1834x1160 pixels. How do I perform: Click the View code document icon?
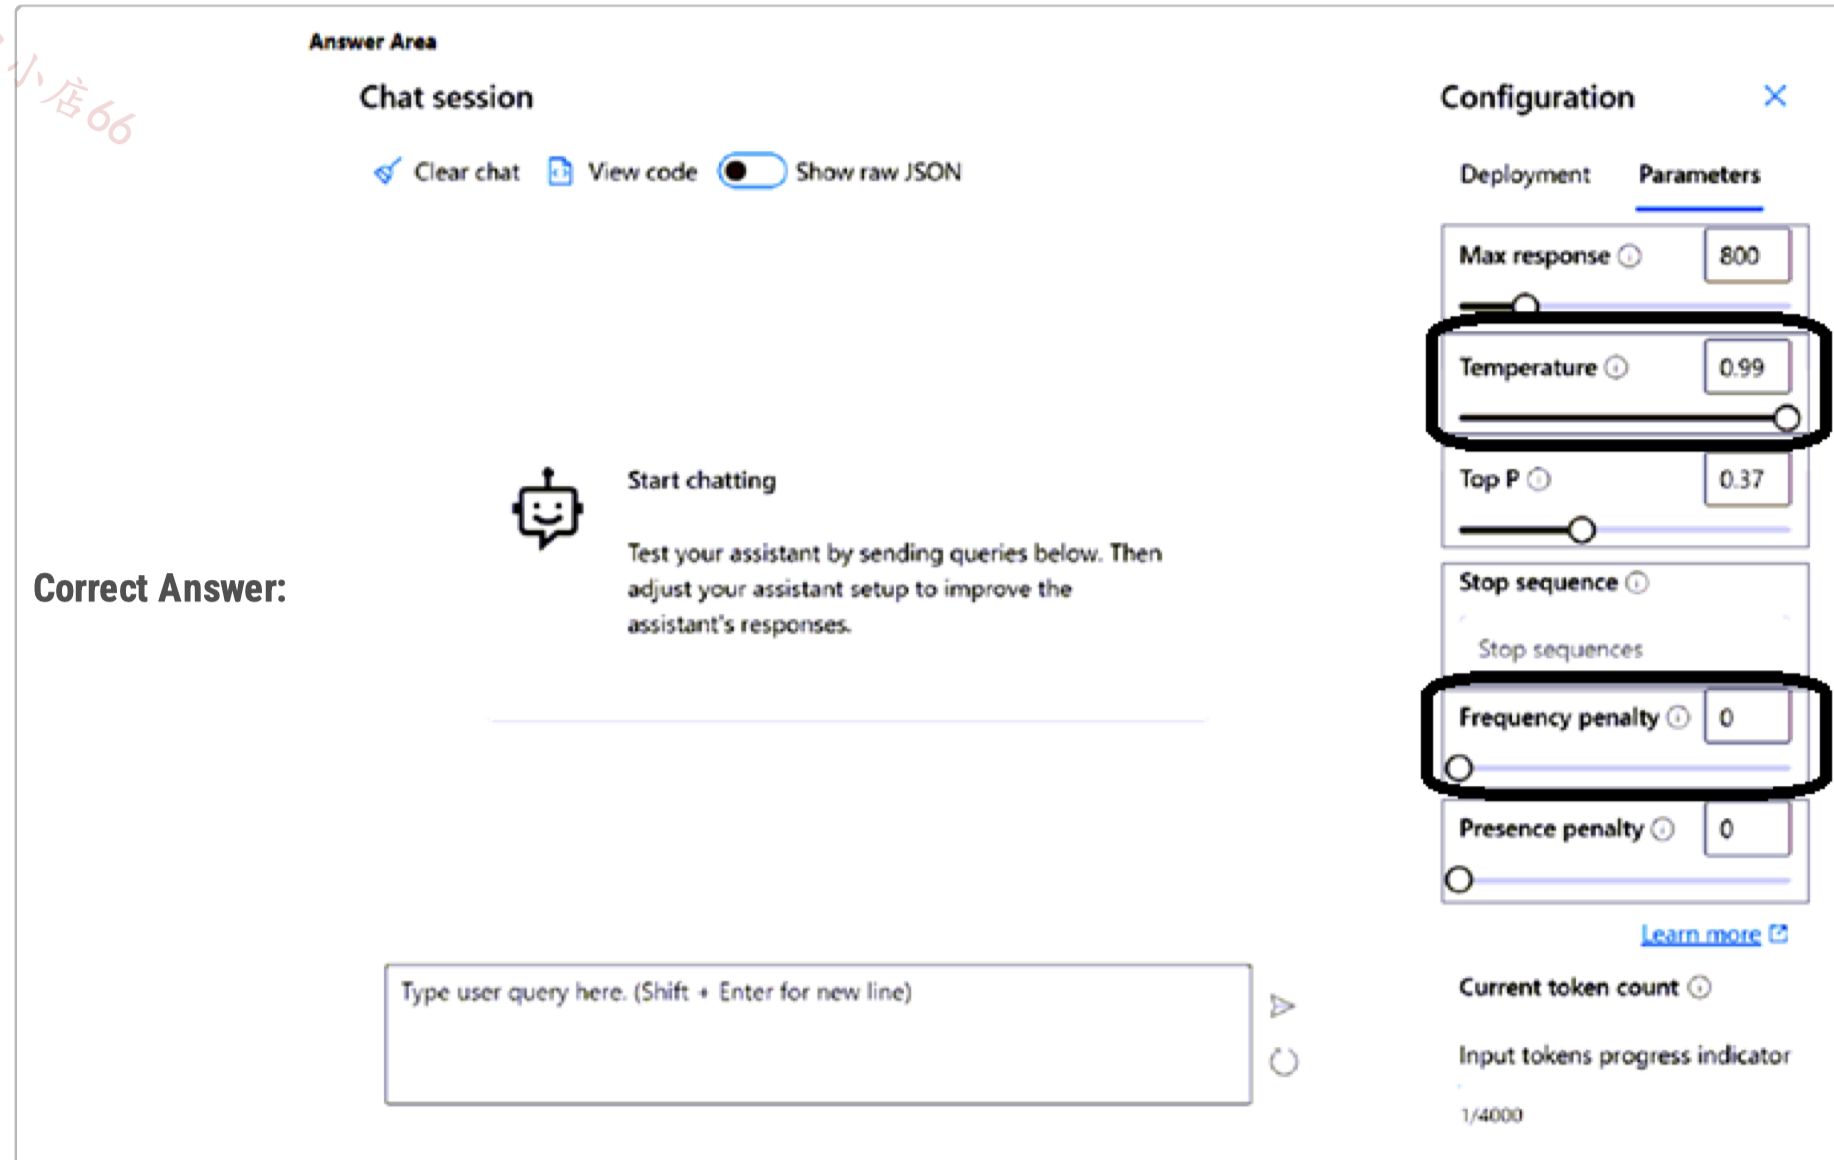click(x=560, y=172)
